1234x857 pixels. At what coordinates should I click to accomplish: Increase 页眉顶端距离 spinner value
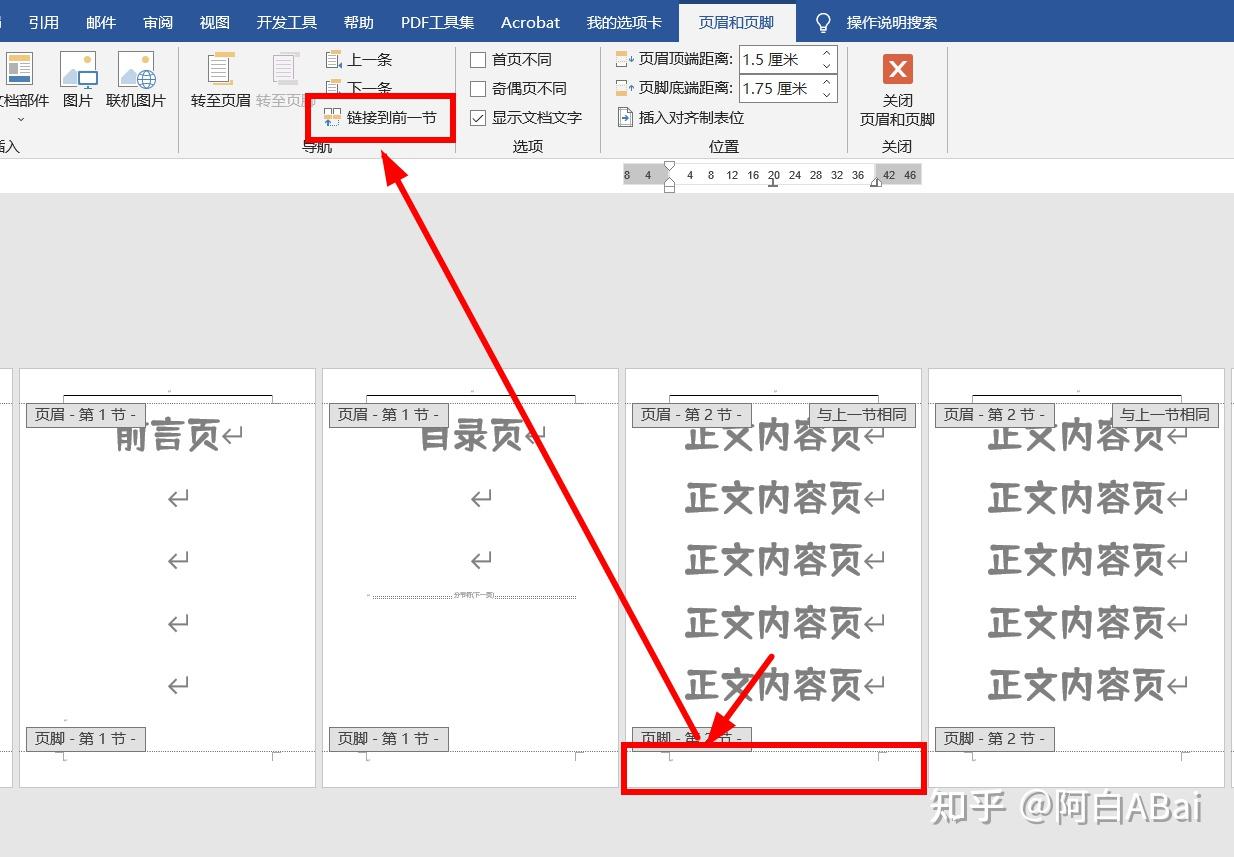[827, 54]
